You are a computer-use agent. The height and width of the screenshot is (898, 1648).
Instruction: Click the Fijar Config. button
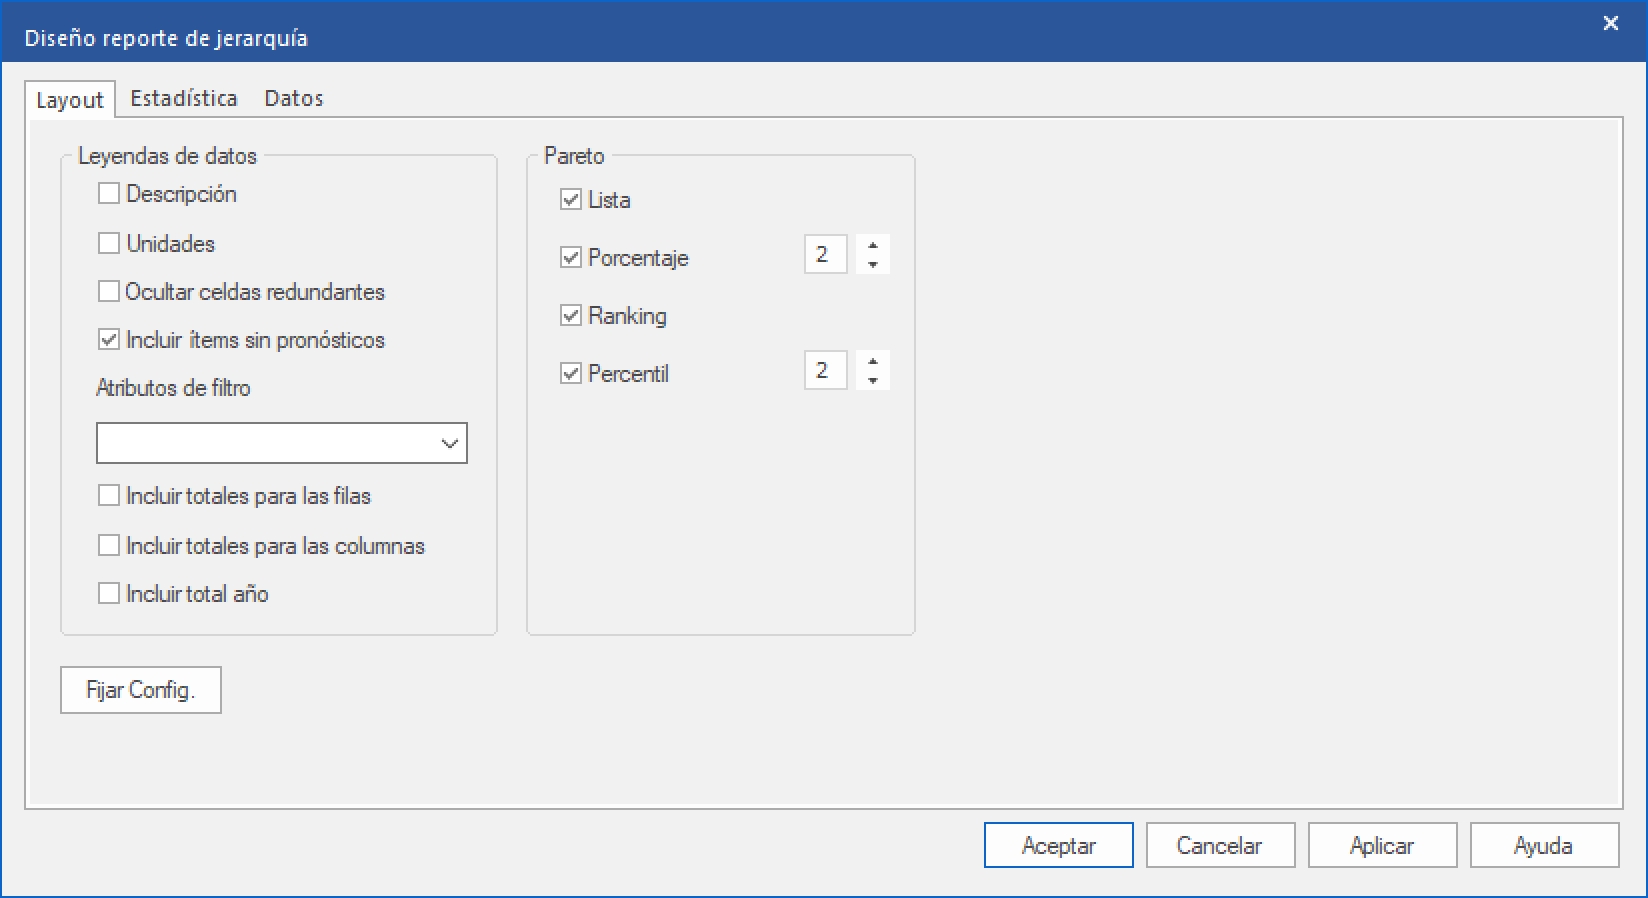141,690
